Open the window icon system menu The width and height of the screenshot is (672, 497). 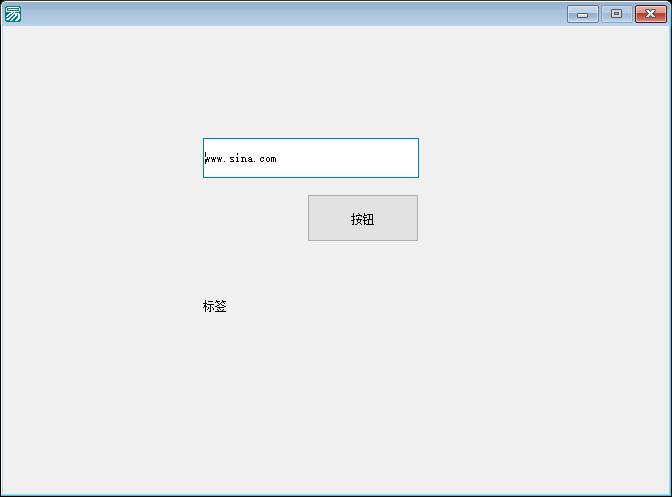13,14
